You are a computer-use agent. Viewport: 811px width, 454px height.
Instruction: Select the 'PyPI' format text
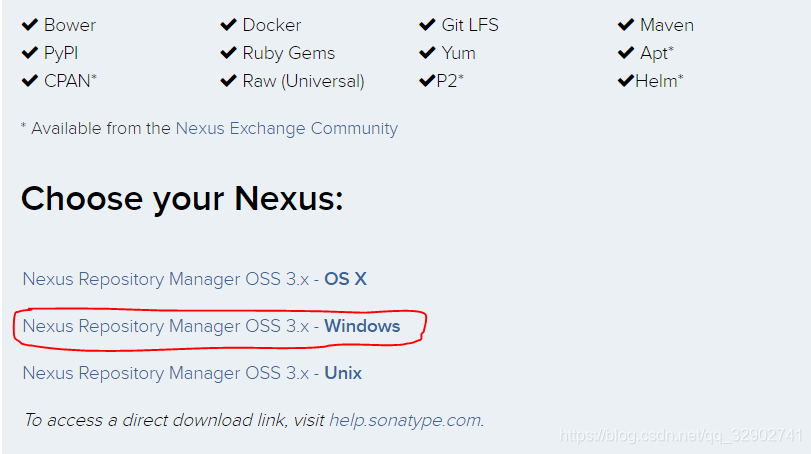(x=61, y=53)
